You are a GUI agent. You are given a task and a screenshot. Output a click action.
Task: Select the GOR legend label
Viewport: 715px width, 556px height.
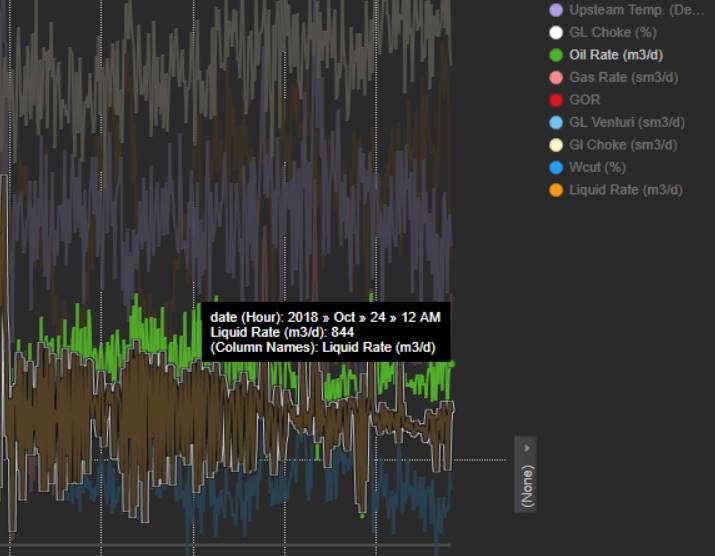click(585, 100)
